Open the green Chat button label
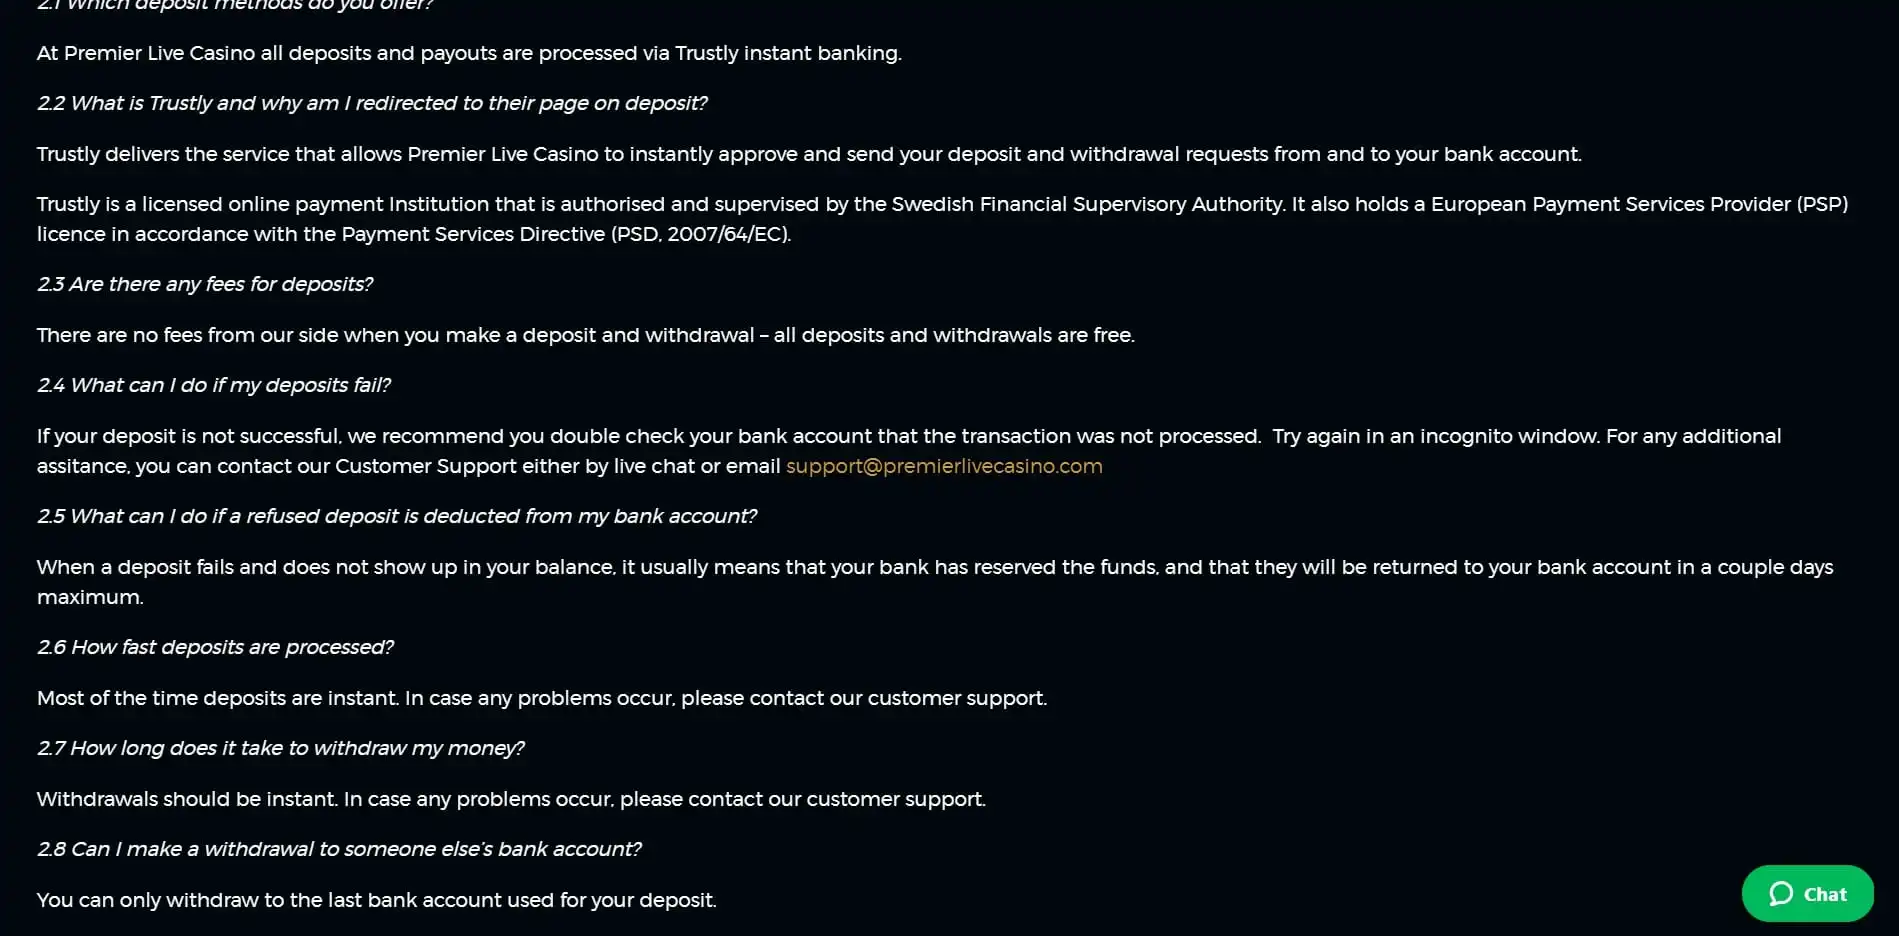 tap(1825, 895)
